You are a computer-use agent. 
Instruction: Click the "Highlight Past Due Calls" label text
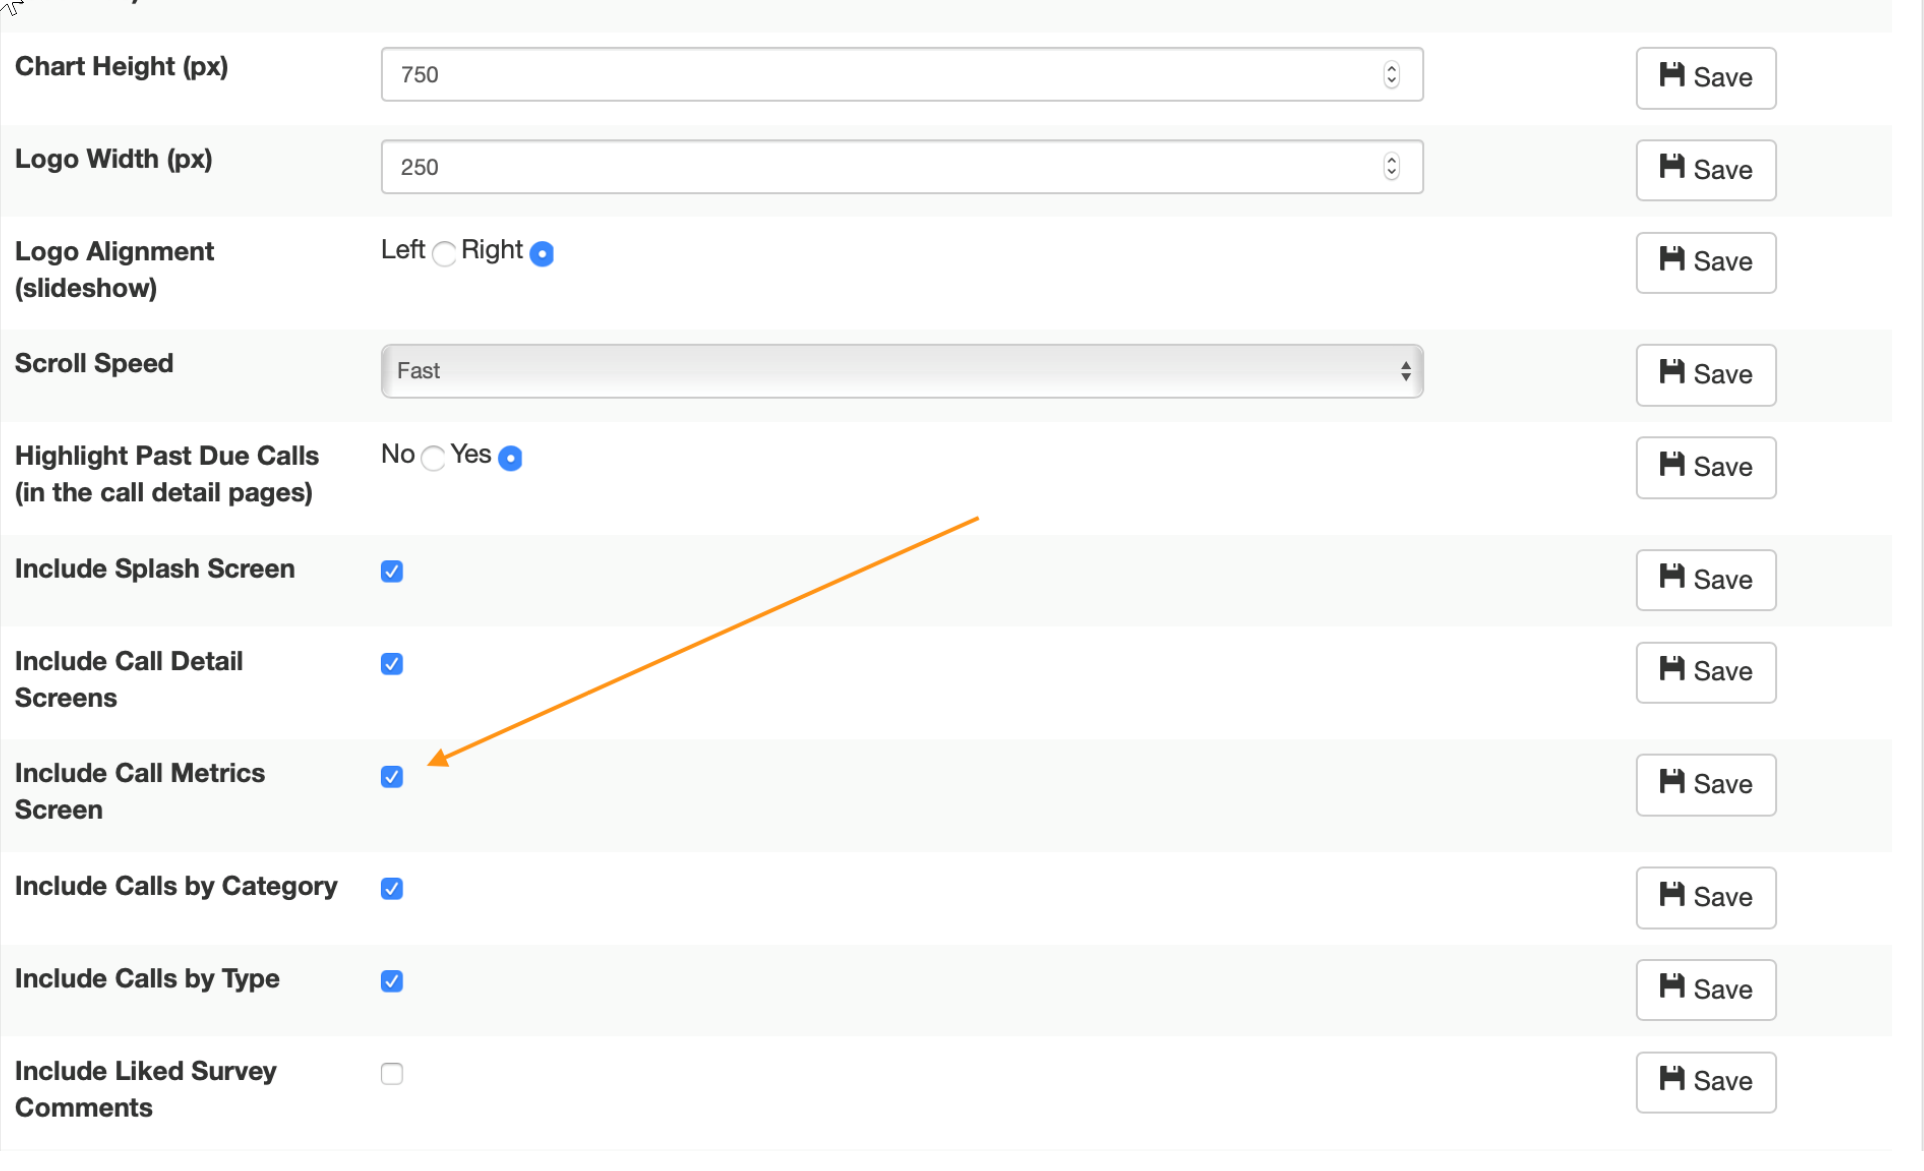coord(167,456)
